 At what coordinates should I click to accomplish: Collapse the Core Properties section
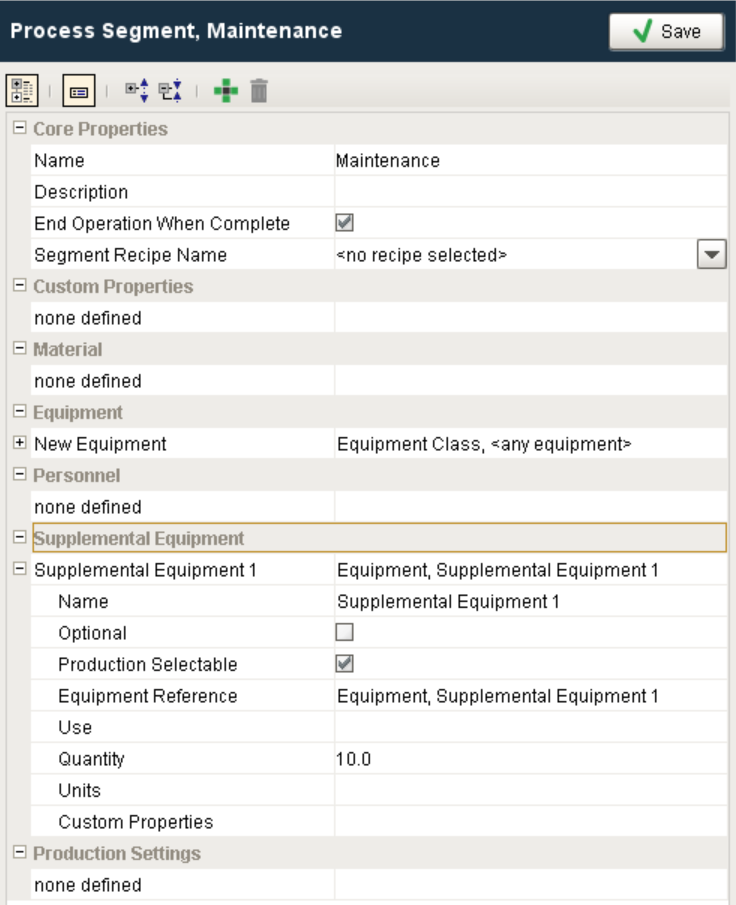19,129
